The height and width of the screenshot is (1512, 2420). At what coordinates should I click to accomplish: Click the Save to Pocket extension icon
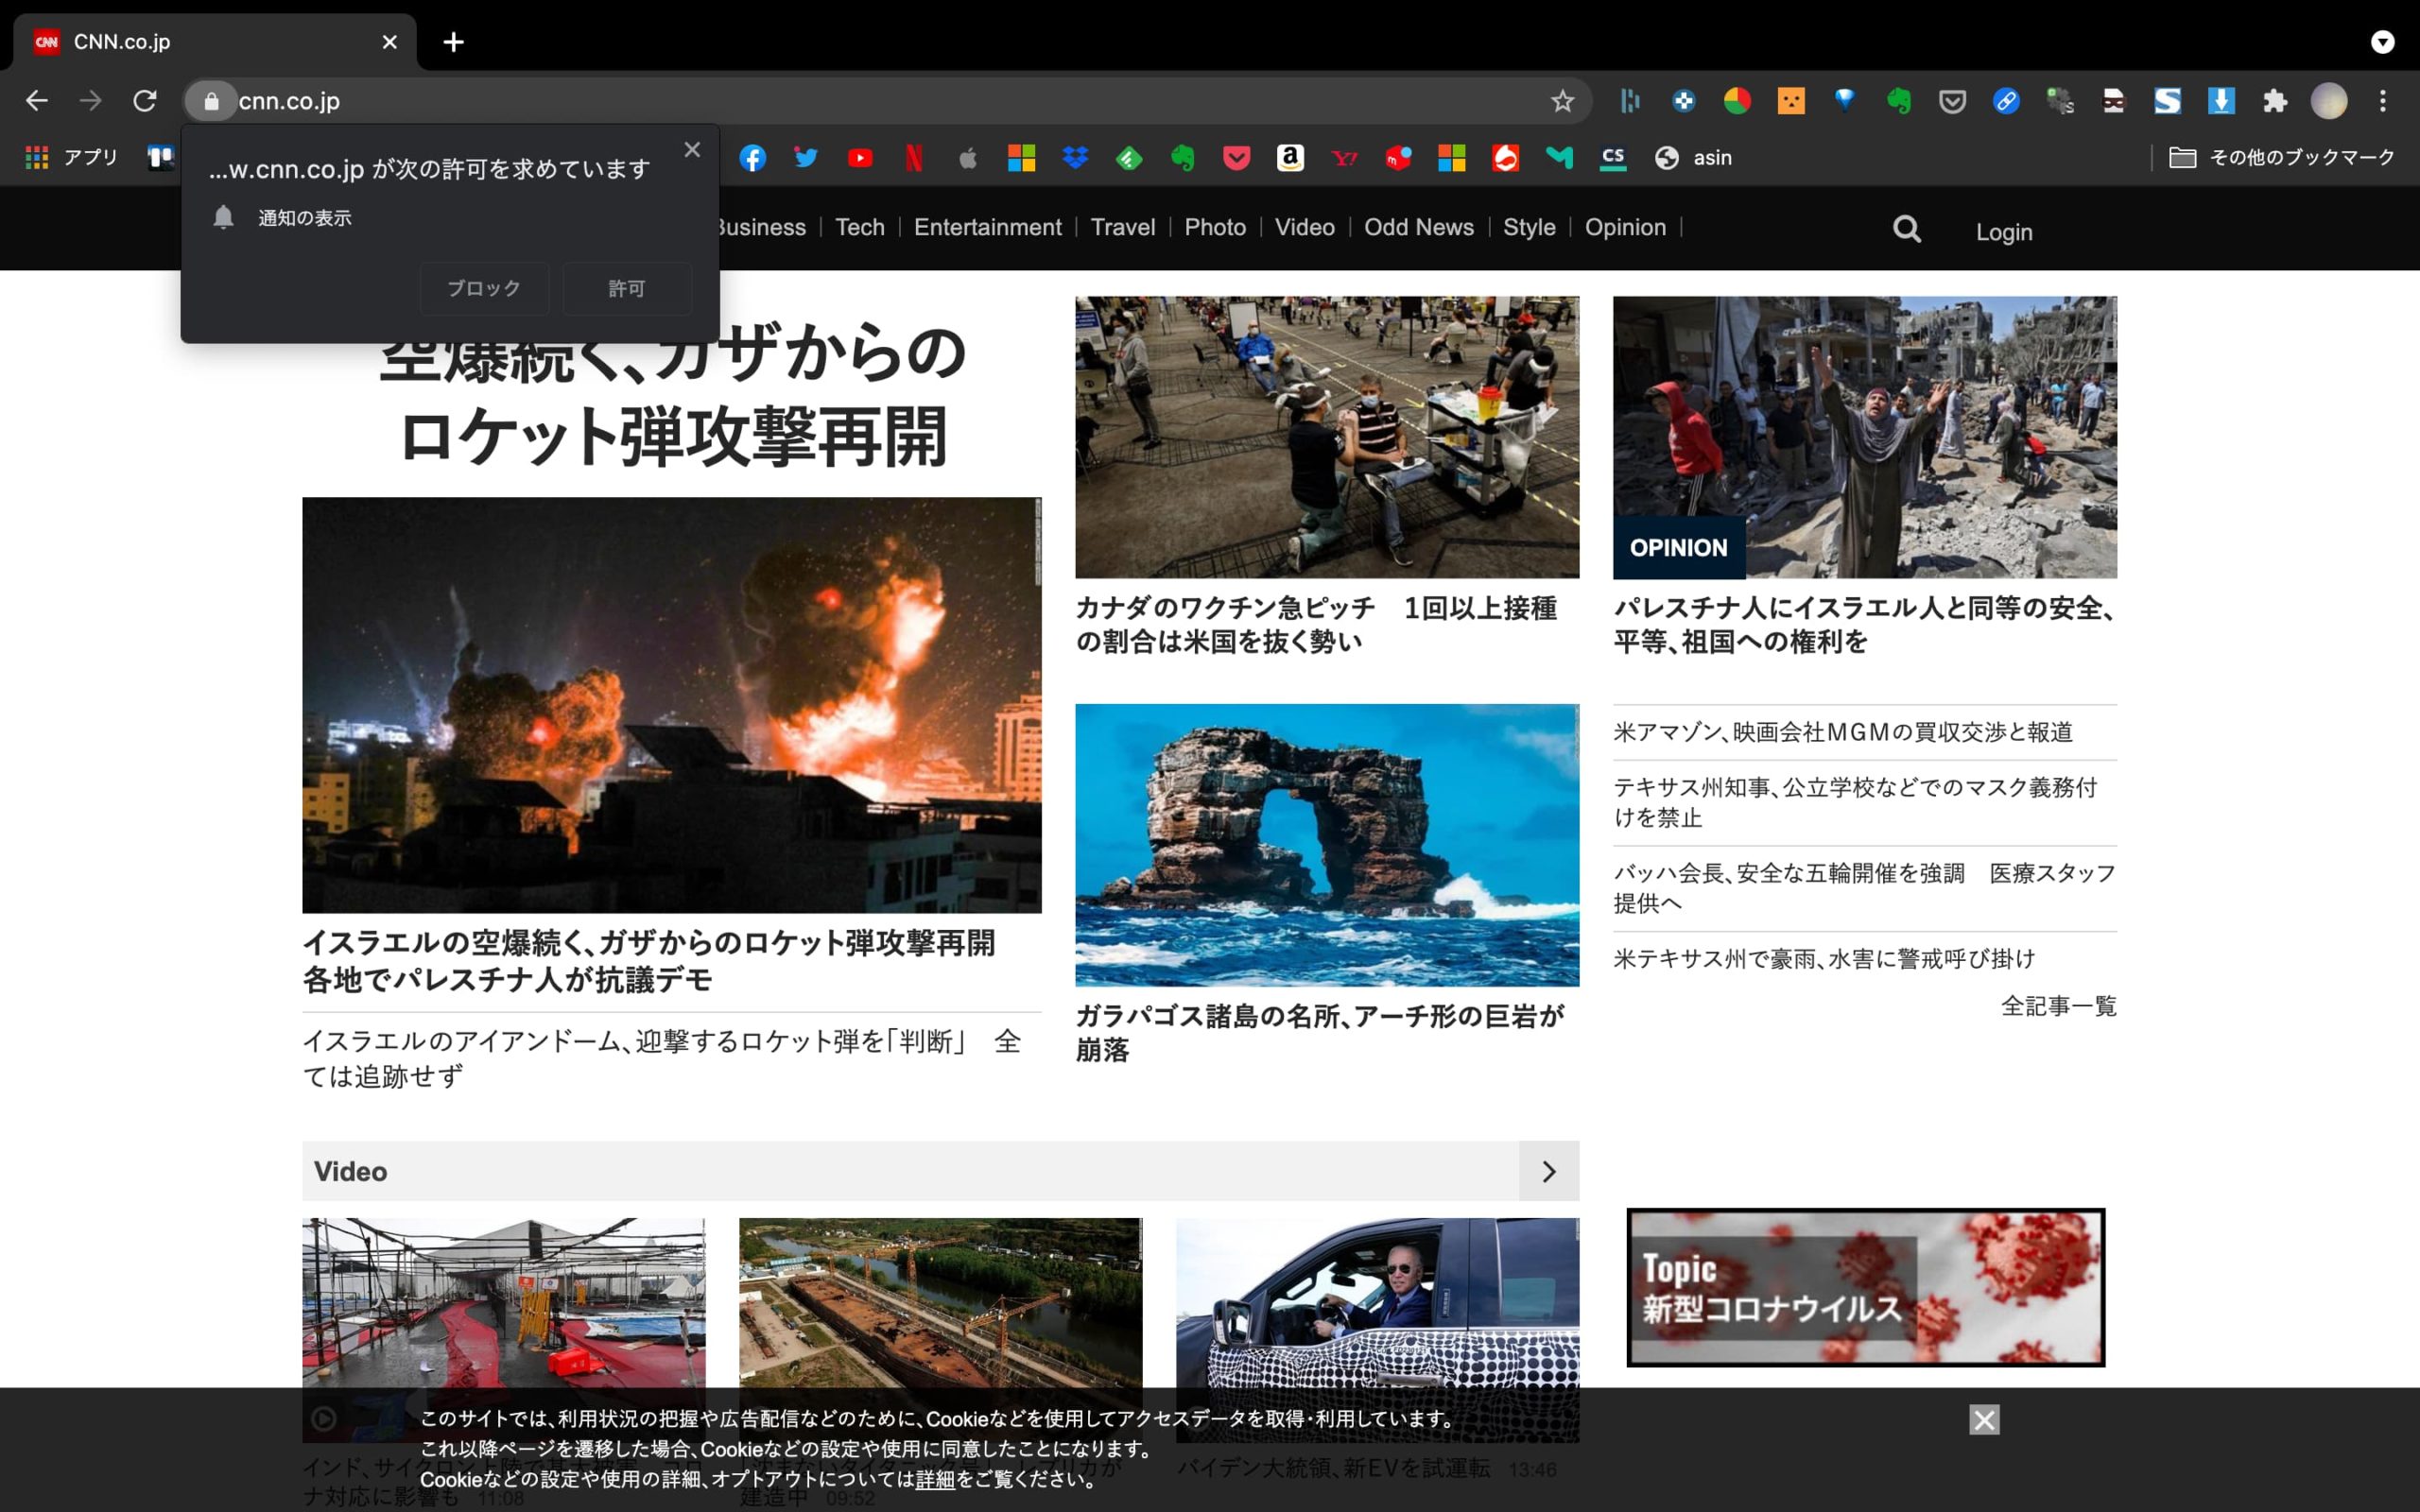[x=1952, y=101]
